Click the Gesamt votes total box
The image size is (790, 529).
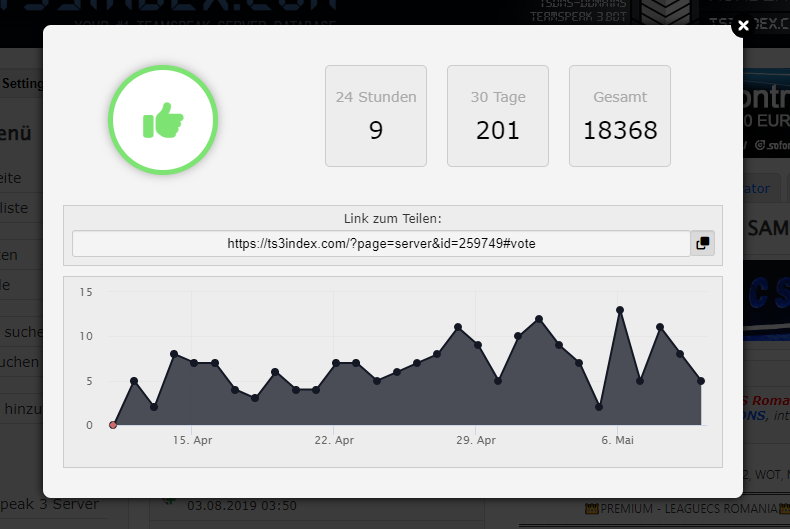tap(620, 116)
